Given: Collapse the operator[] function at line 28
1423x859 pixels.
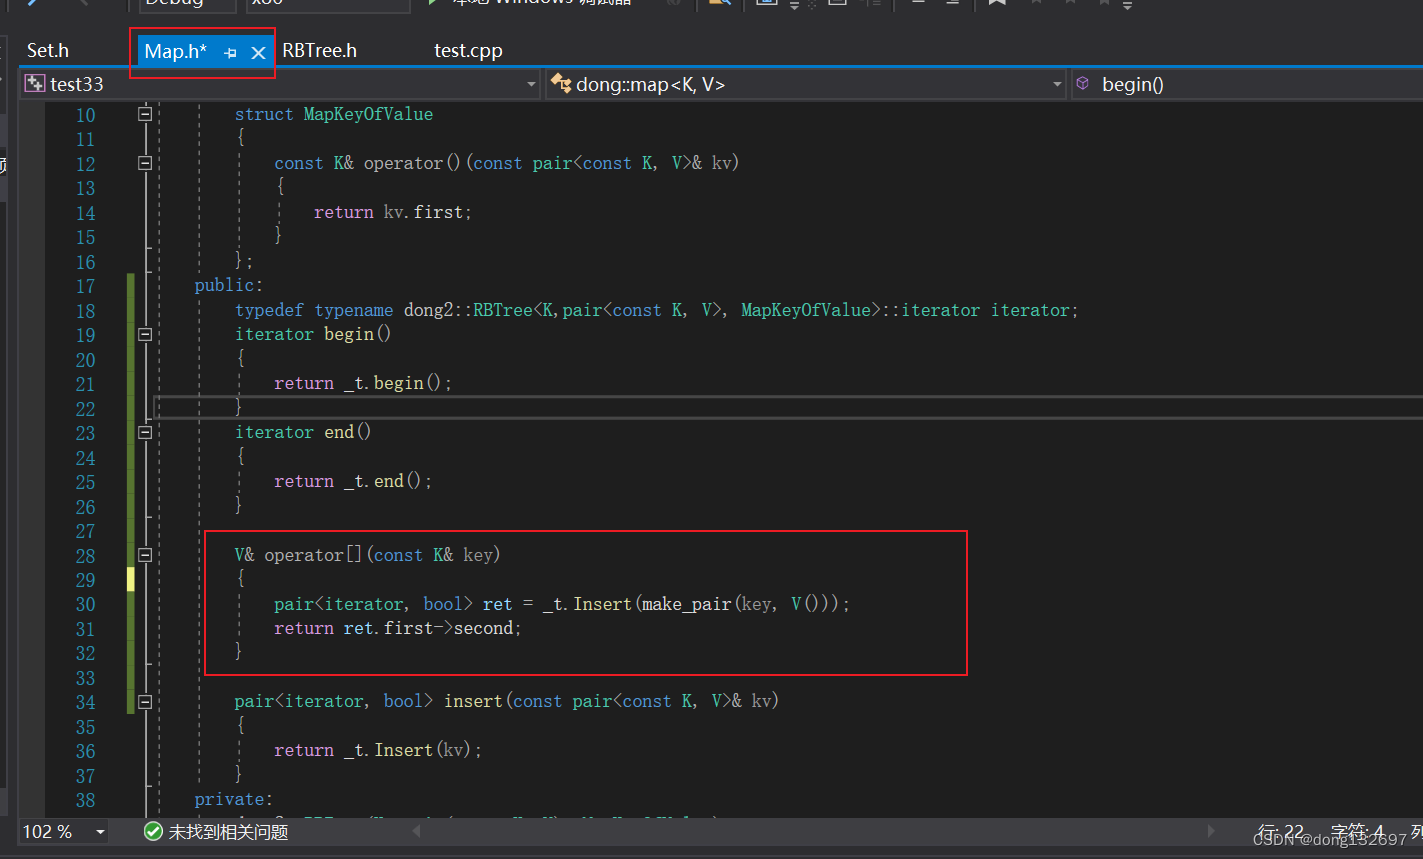Looking at the screenshot, I should point(145,555).
